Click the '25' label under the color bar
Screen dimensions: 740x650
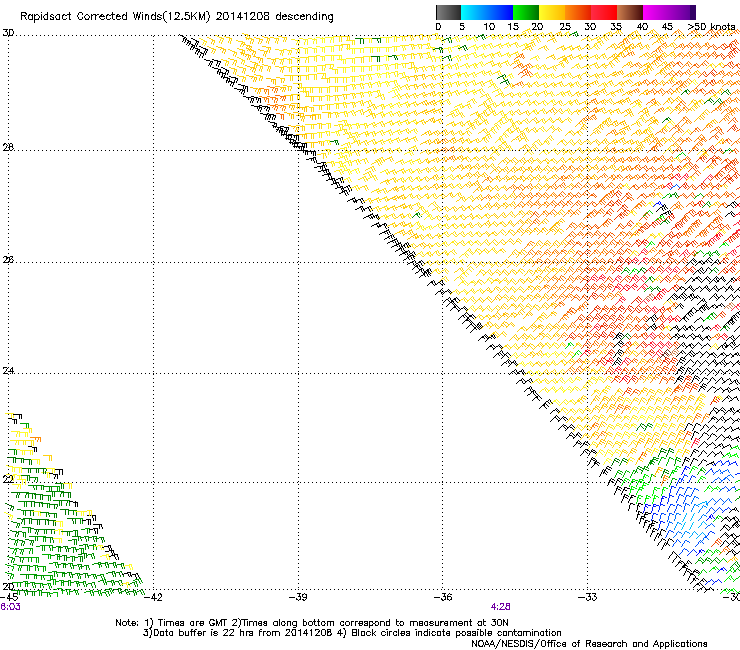pyautogui.click(x=565, y=27)
